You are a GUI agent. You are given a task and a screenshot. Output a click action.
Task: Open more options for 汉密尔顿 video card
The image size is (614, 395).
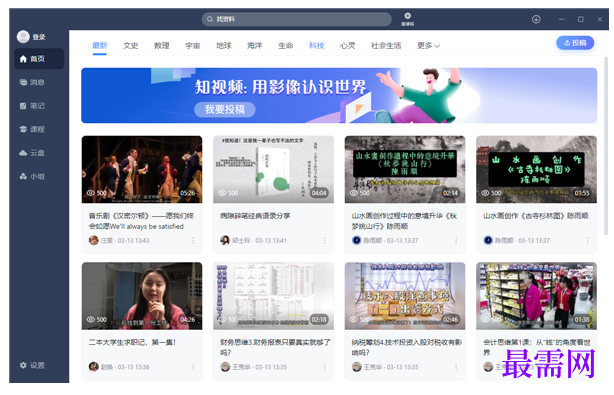pos(193,240)
